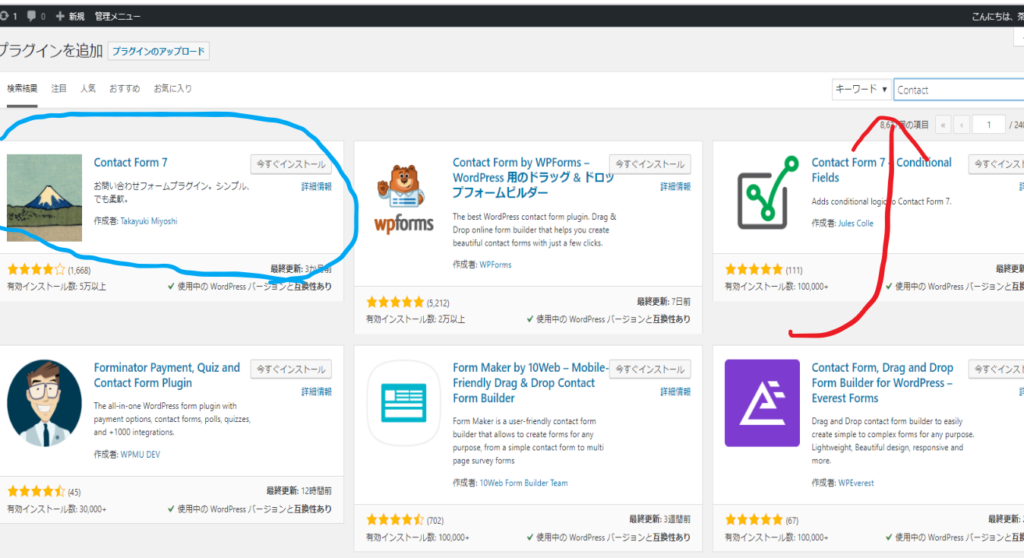Click Form Maker star rating (702)
The height and width of the screenshot is (558, 1024).
point(394,520)
